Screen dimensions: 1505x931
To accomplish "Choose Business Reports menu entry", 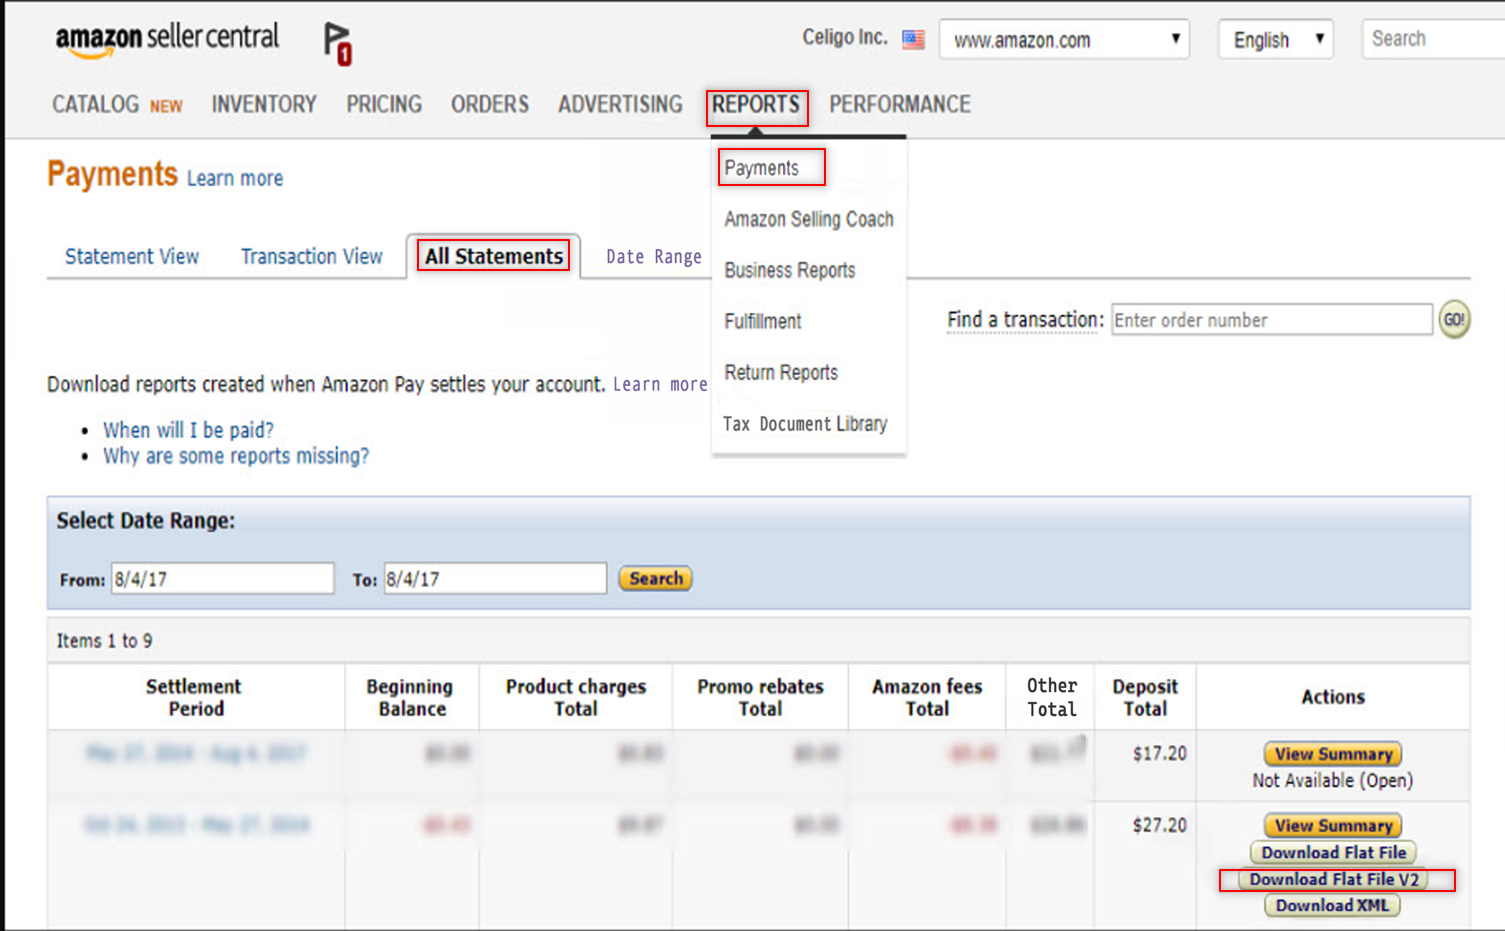I will click(790, 270).
